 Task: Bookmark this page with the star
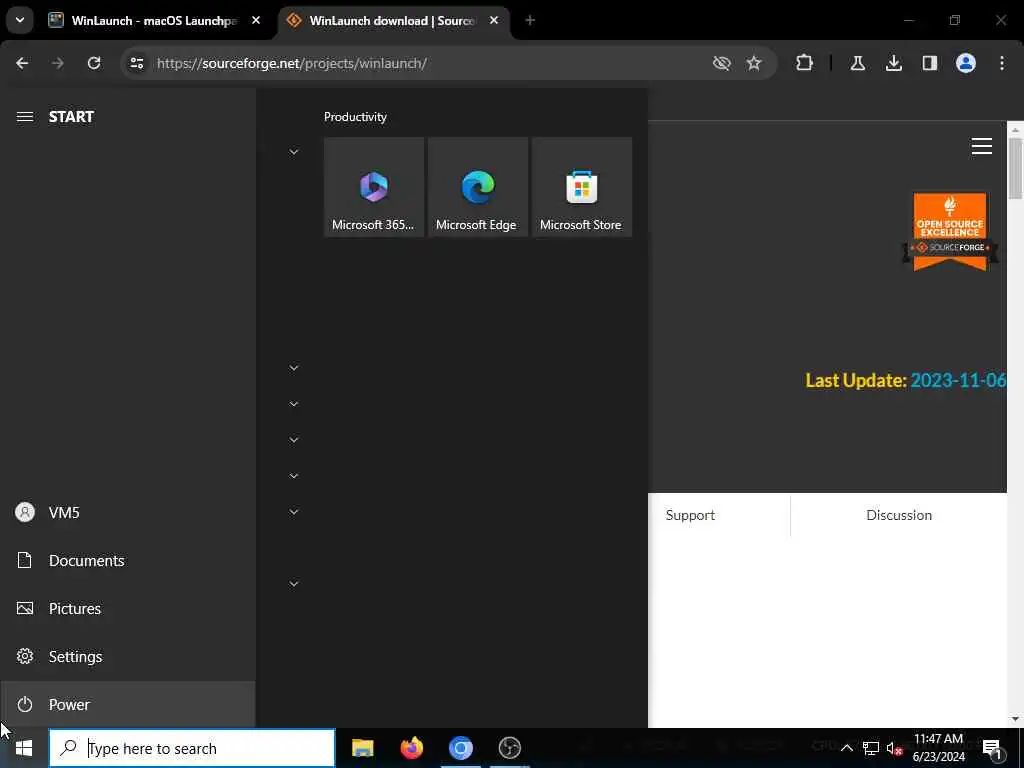pos(754,63)
